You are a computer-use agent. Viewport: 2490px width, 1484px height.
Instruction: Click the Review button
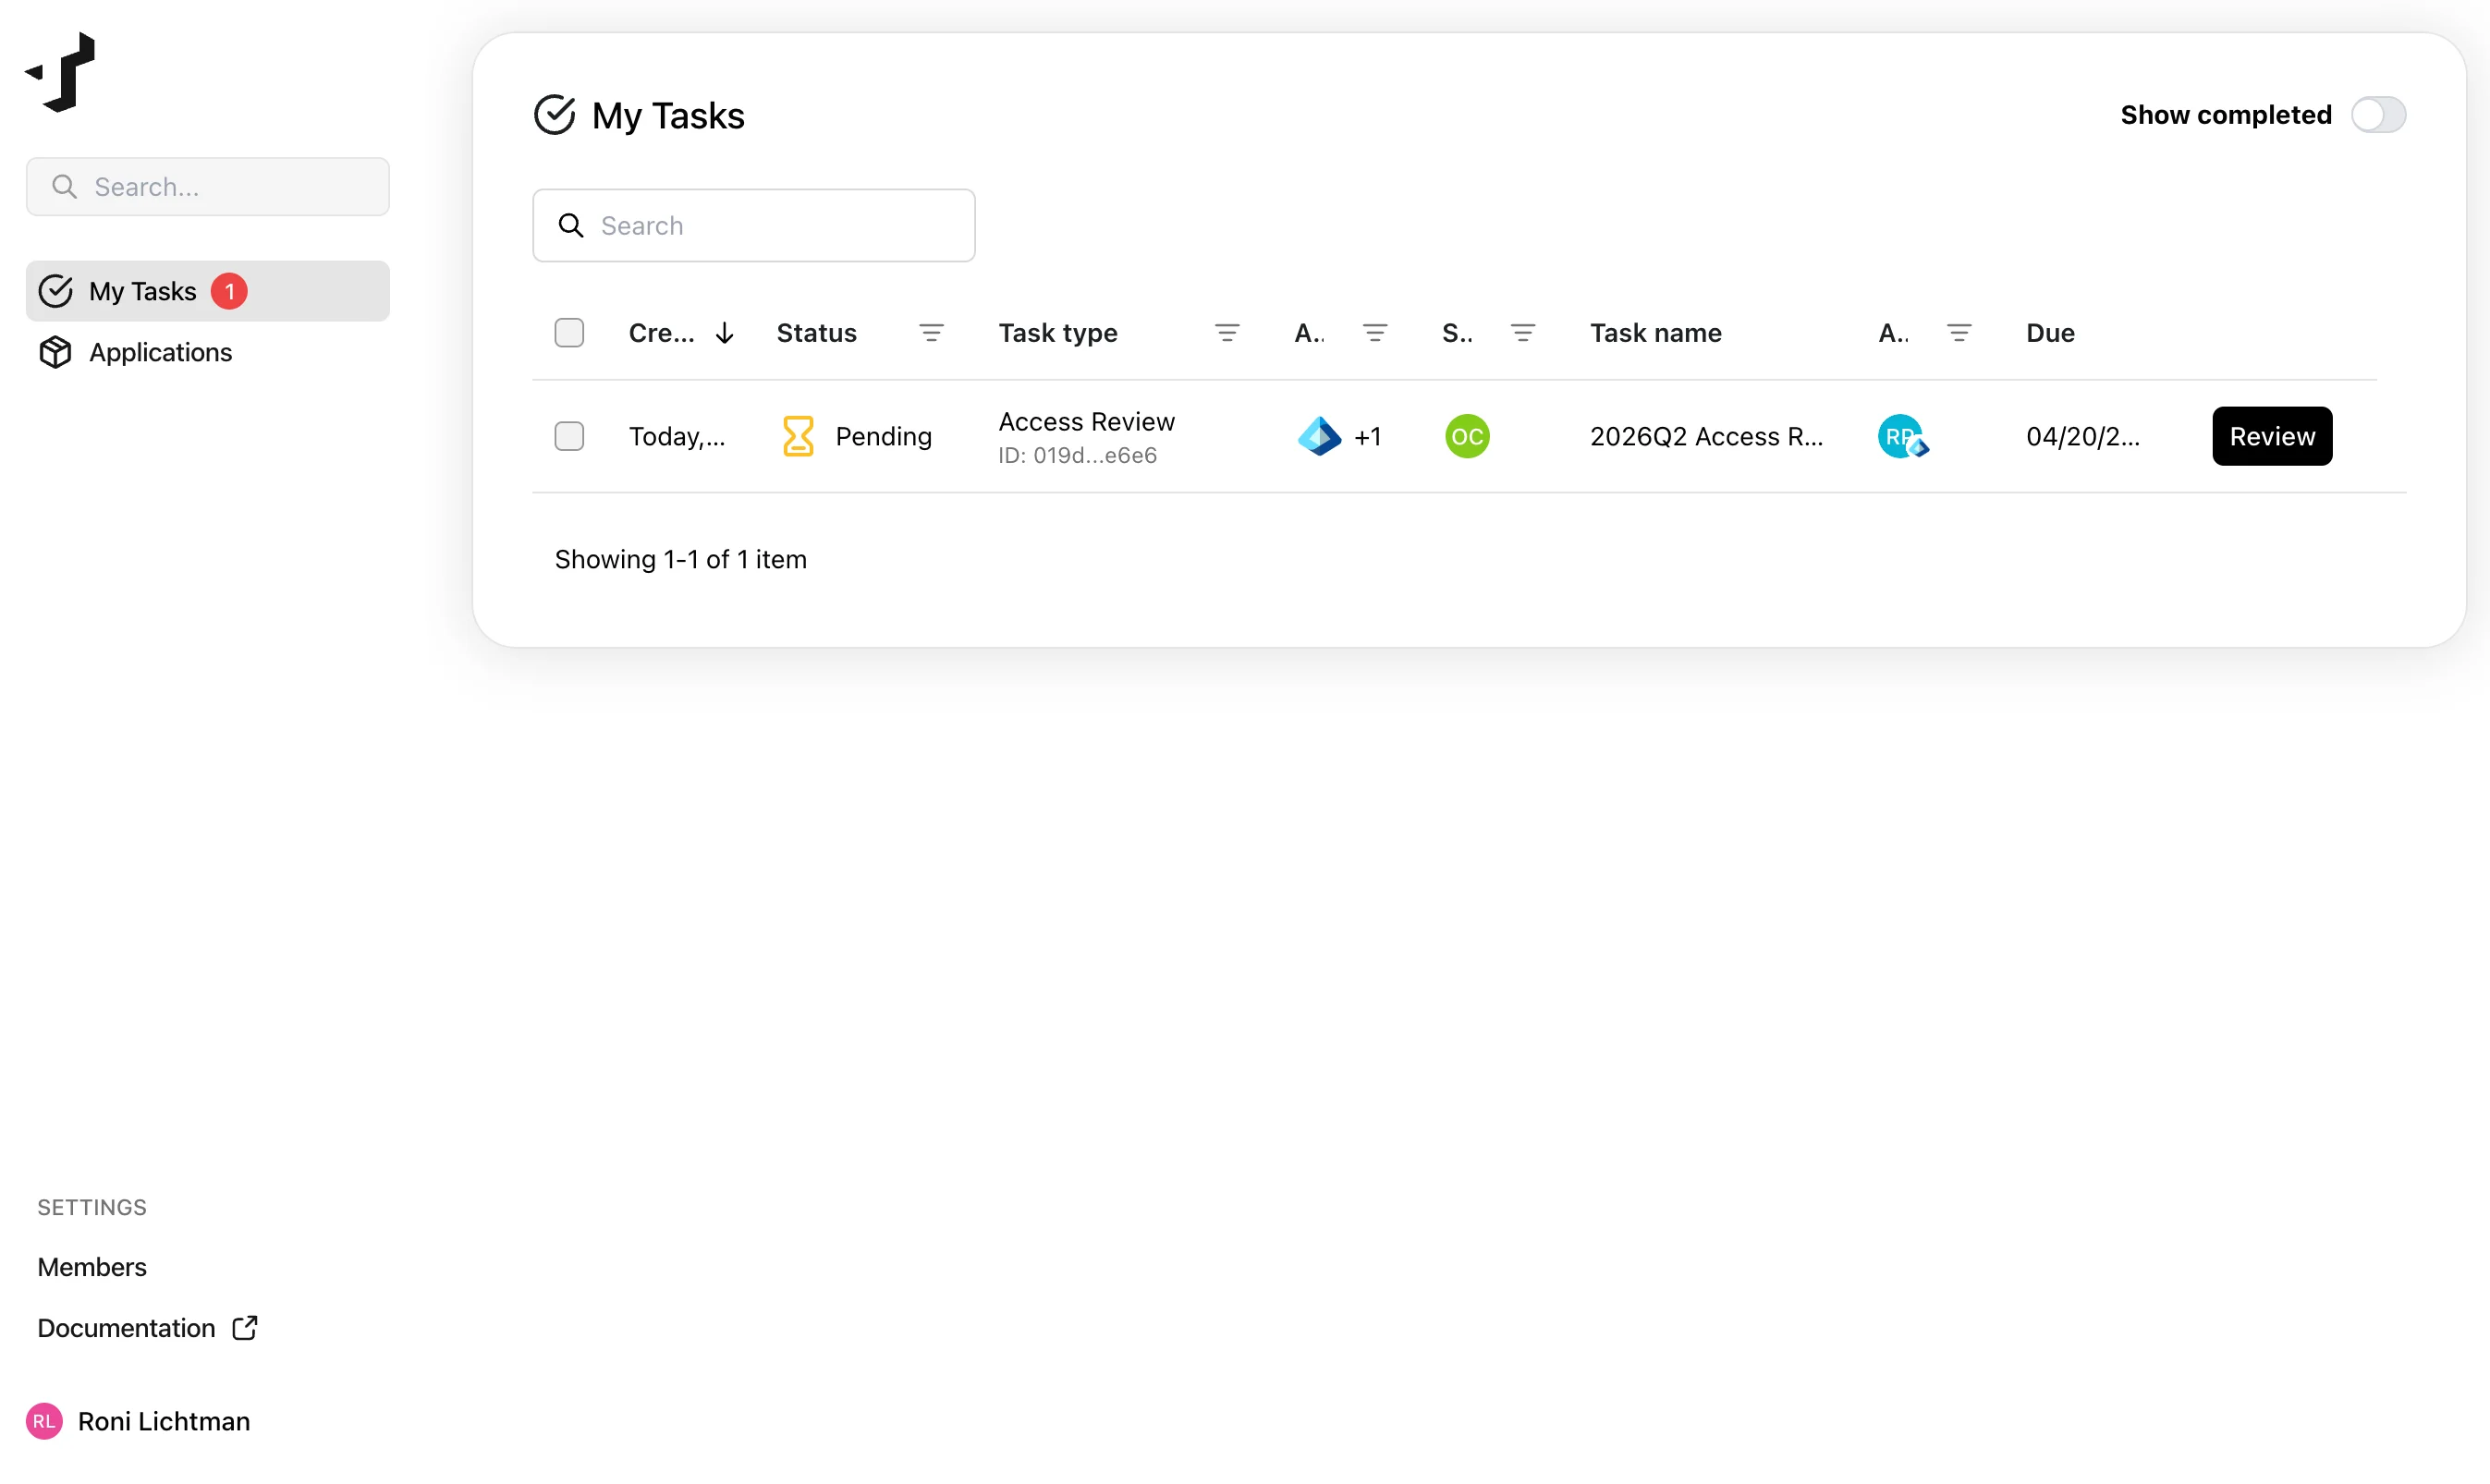click(2272, 436)
